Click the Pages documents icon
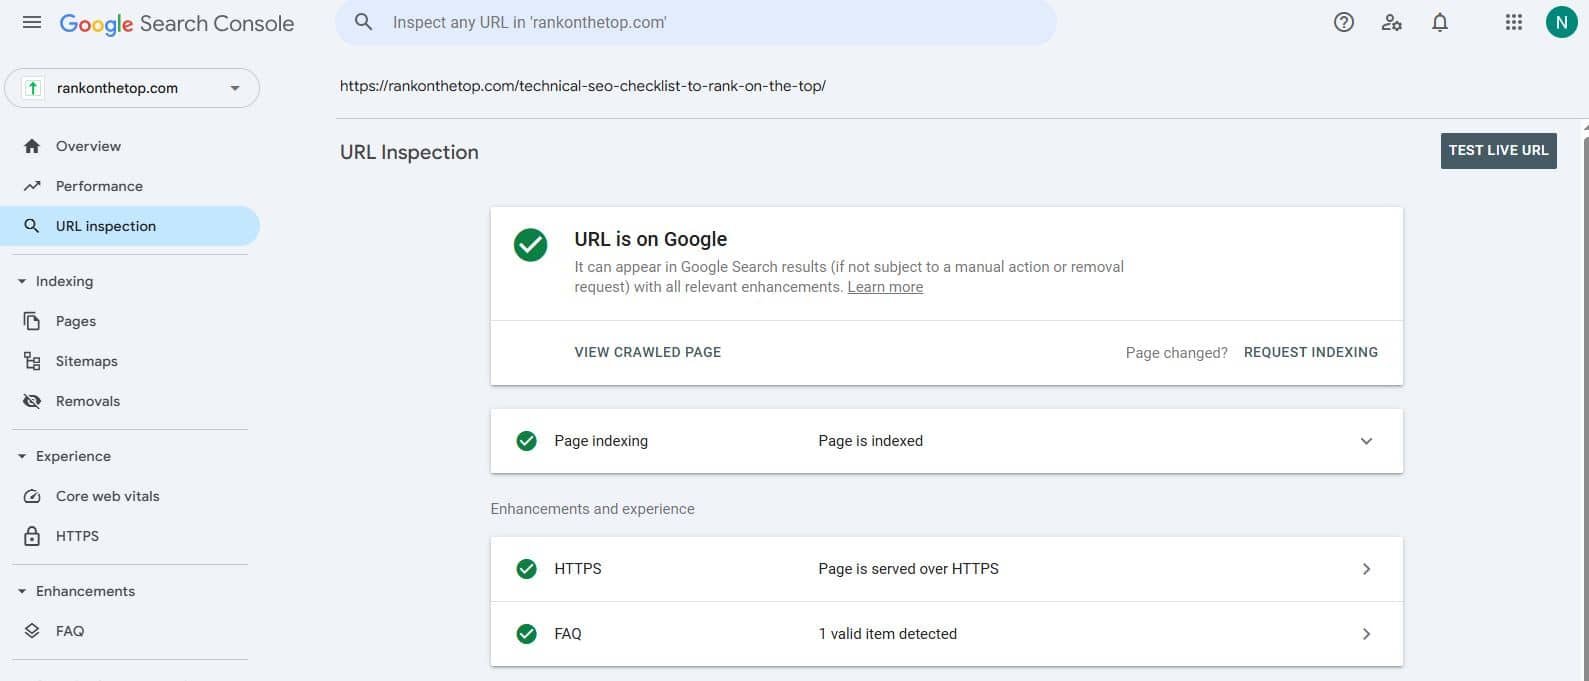Screen dimensions: 1589x681 [32, 321]
